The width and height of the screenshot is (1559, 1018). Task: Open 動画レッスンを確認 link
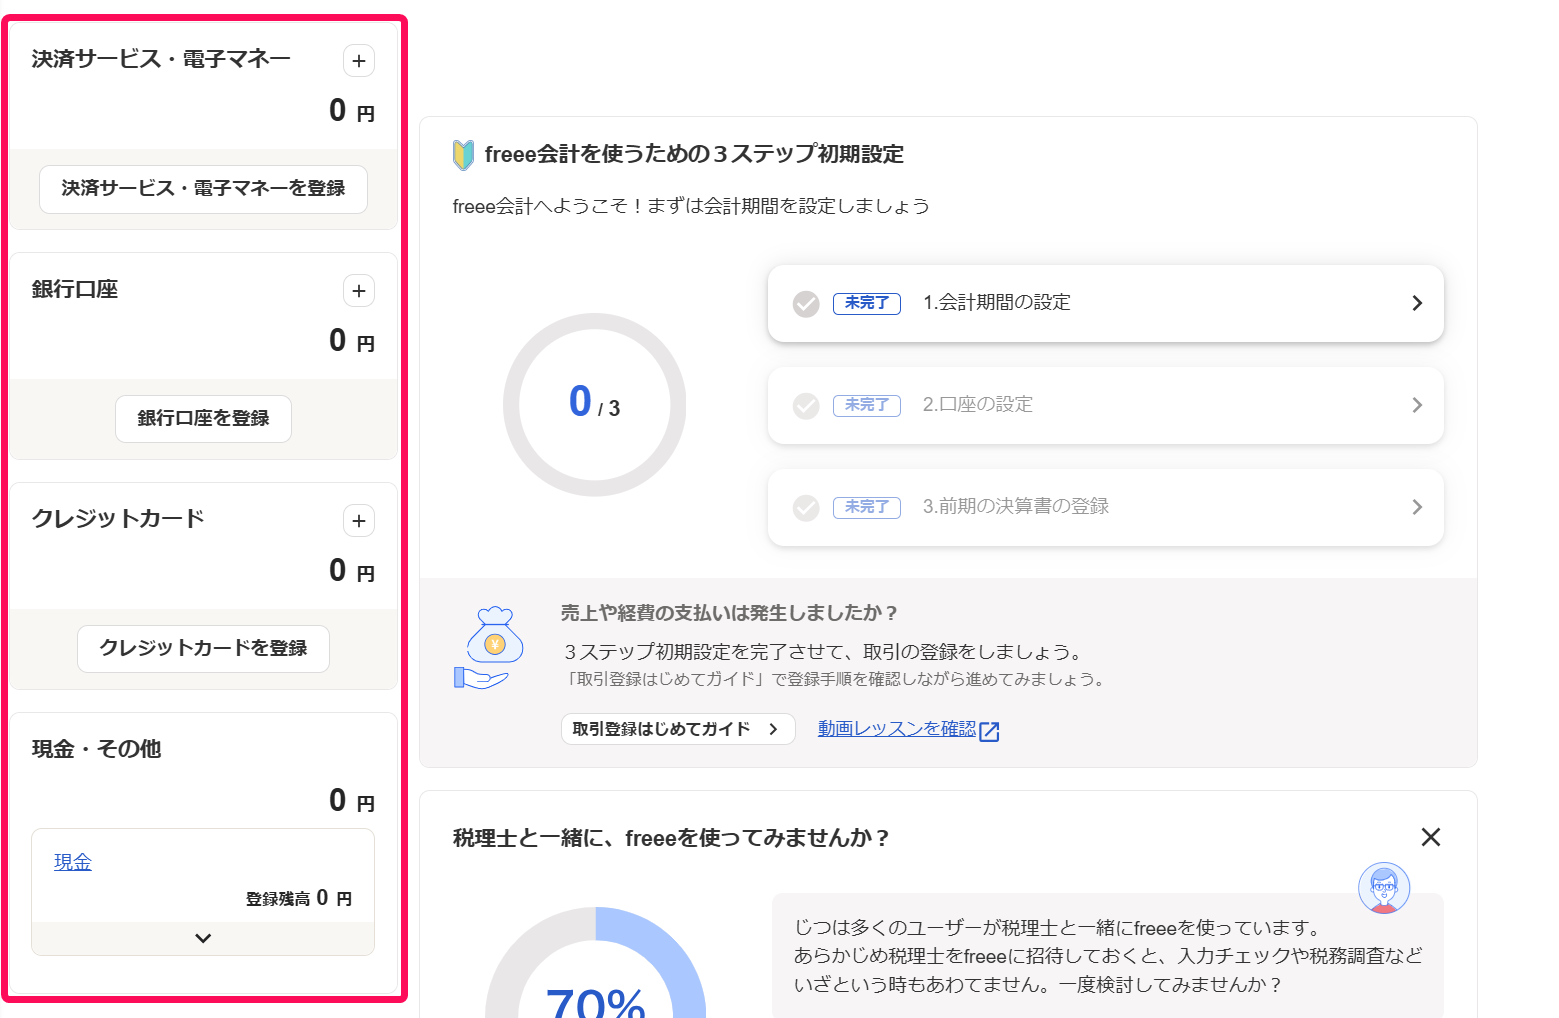pos(897,729)
